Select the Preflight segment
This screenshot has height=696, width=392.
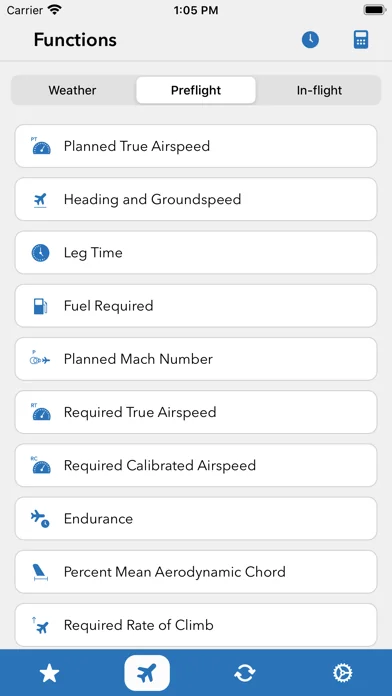[x=196, y=90]
